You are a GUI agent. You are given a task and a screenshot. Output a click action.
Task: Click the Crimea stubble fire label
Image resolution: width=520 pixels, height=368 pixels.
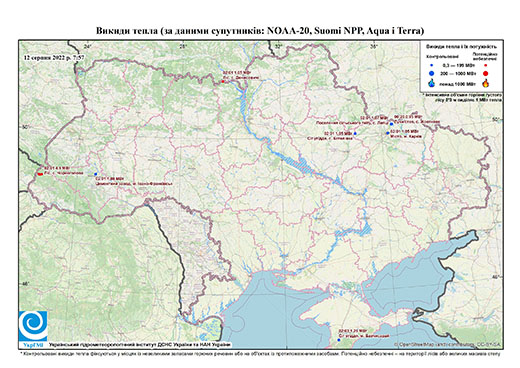364,334
